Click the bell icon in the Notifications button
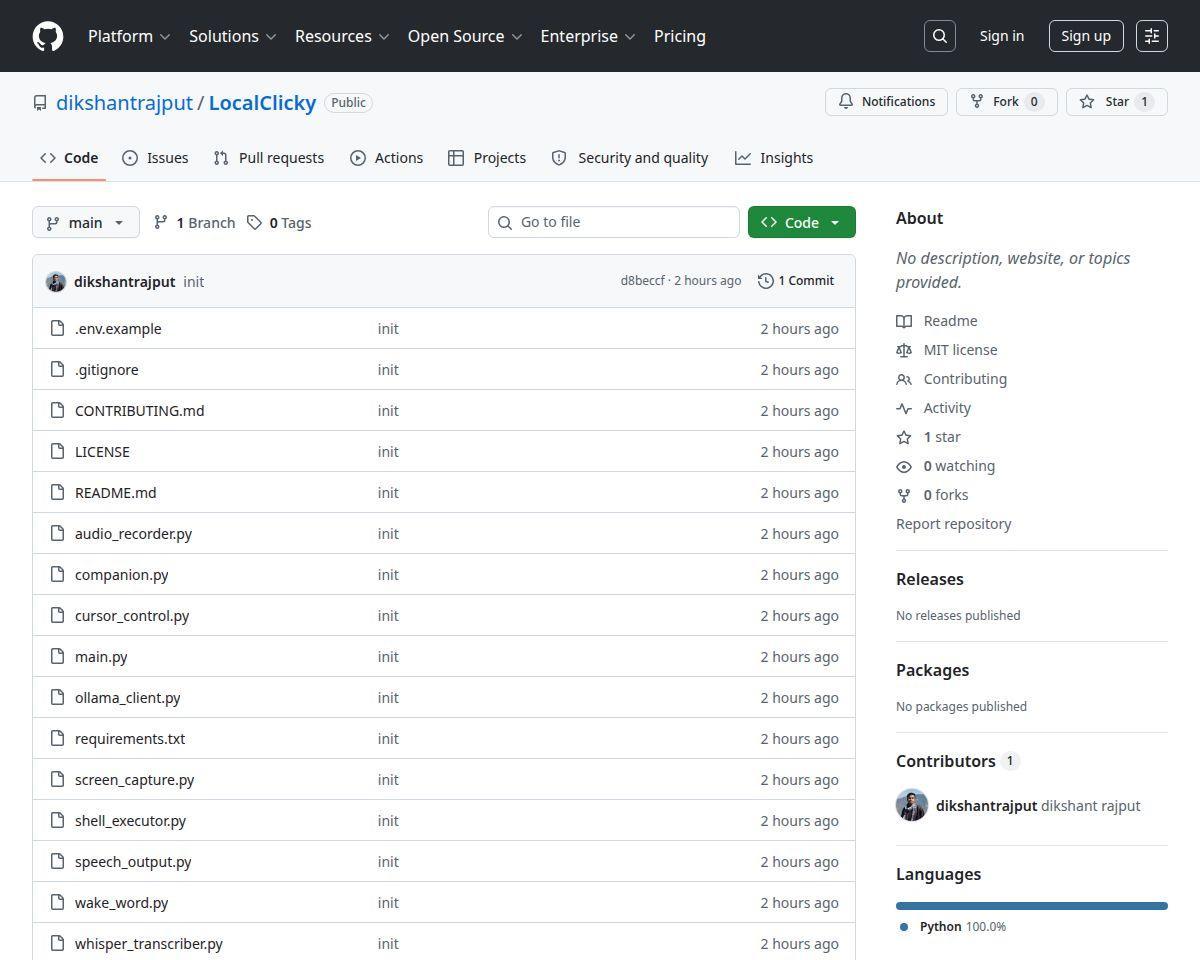1200x960 pixels. 846,102
